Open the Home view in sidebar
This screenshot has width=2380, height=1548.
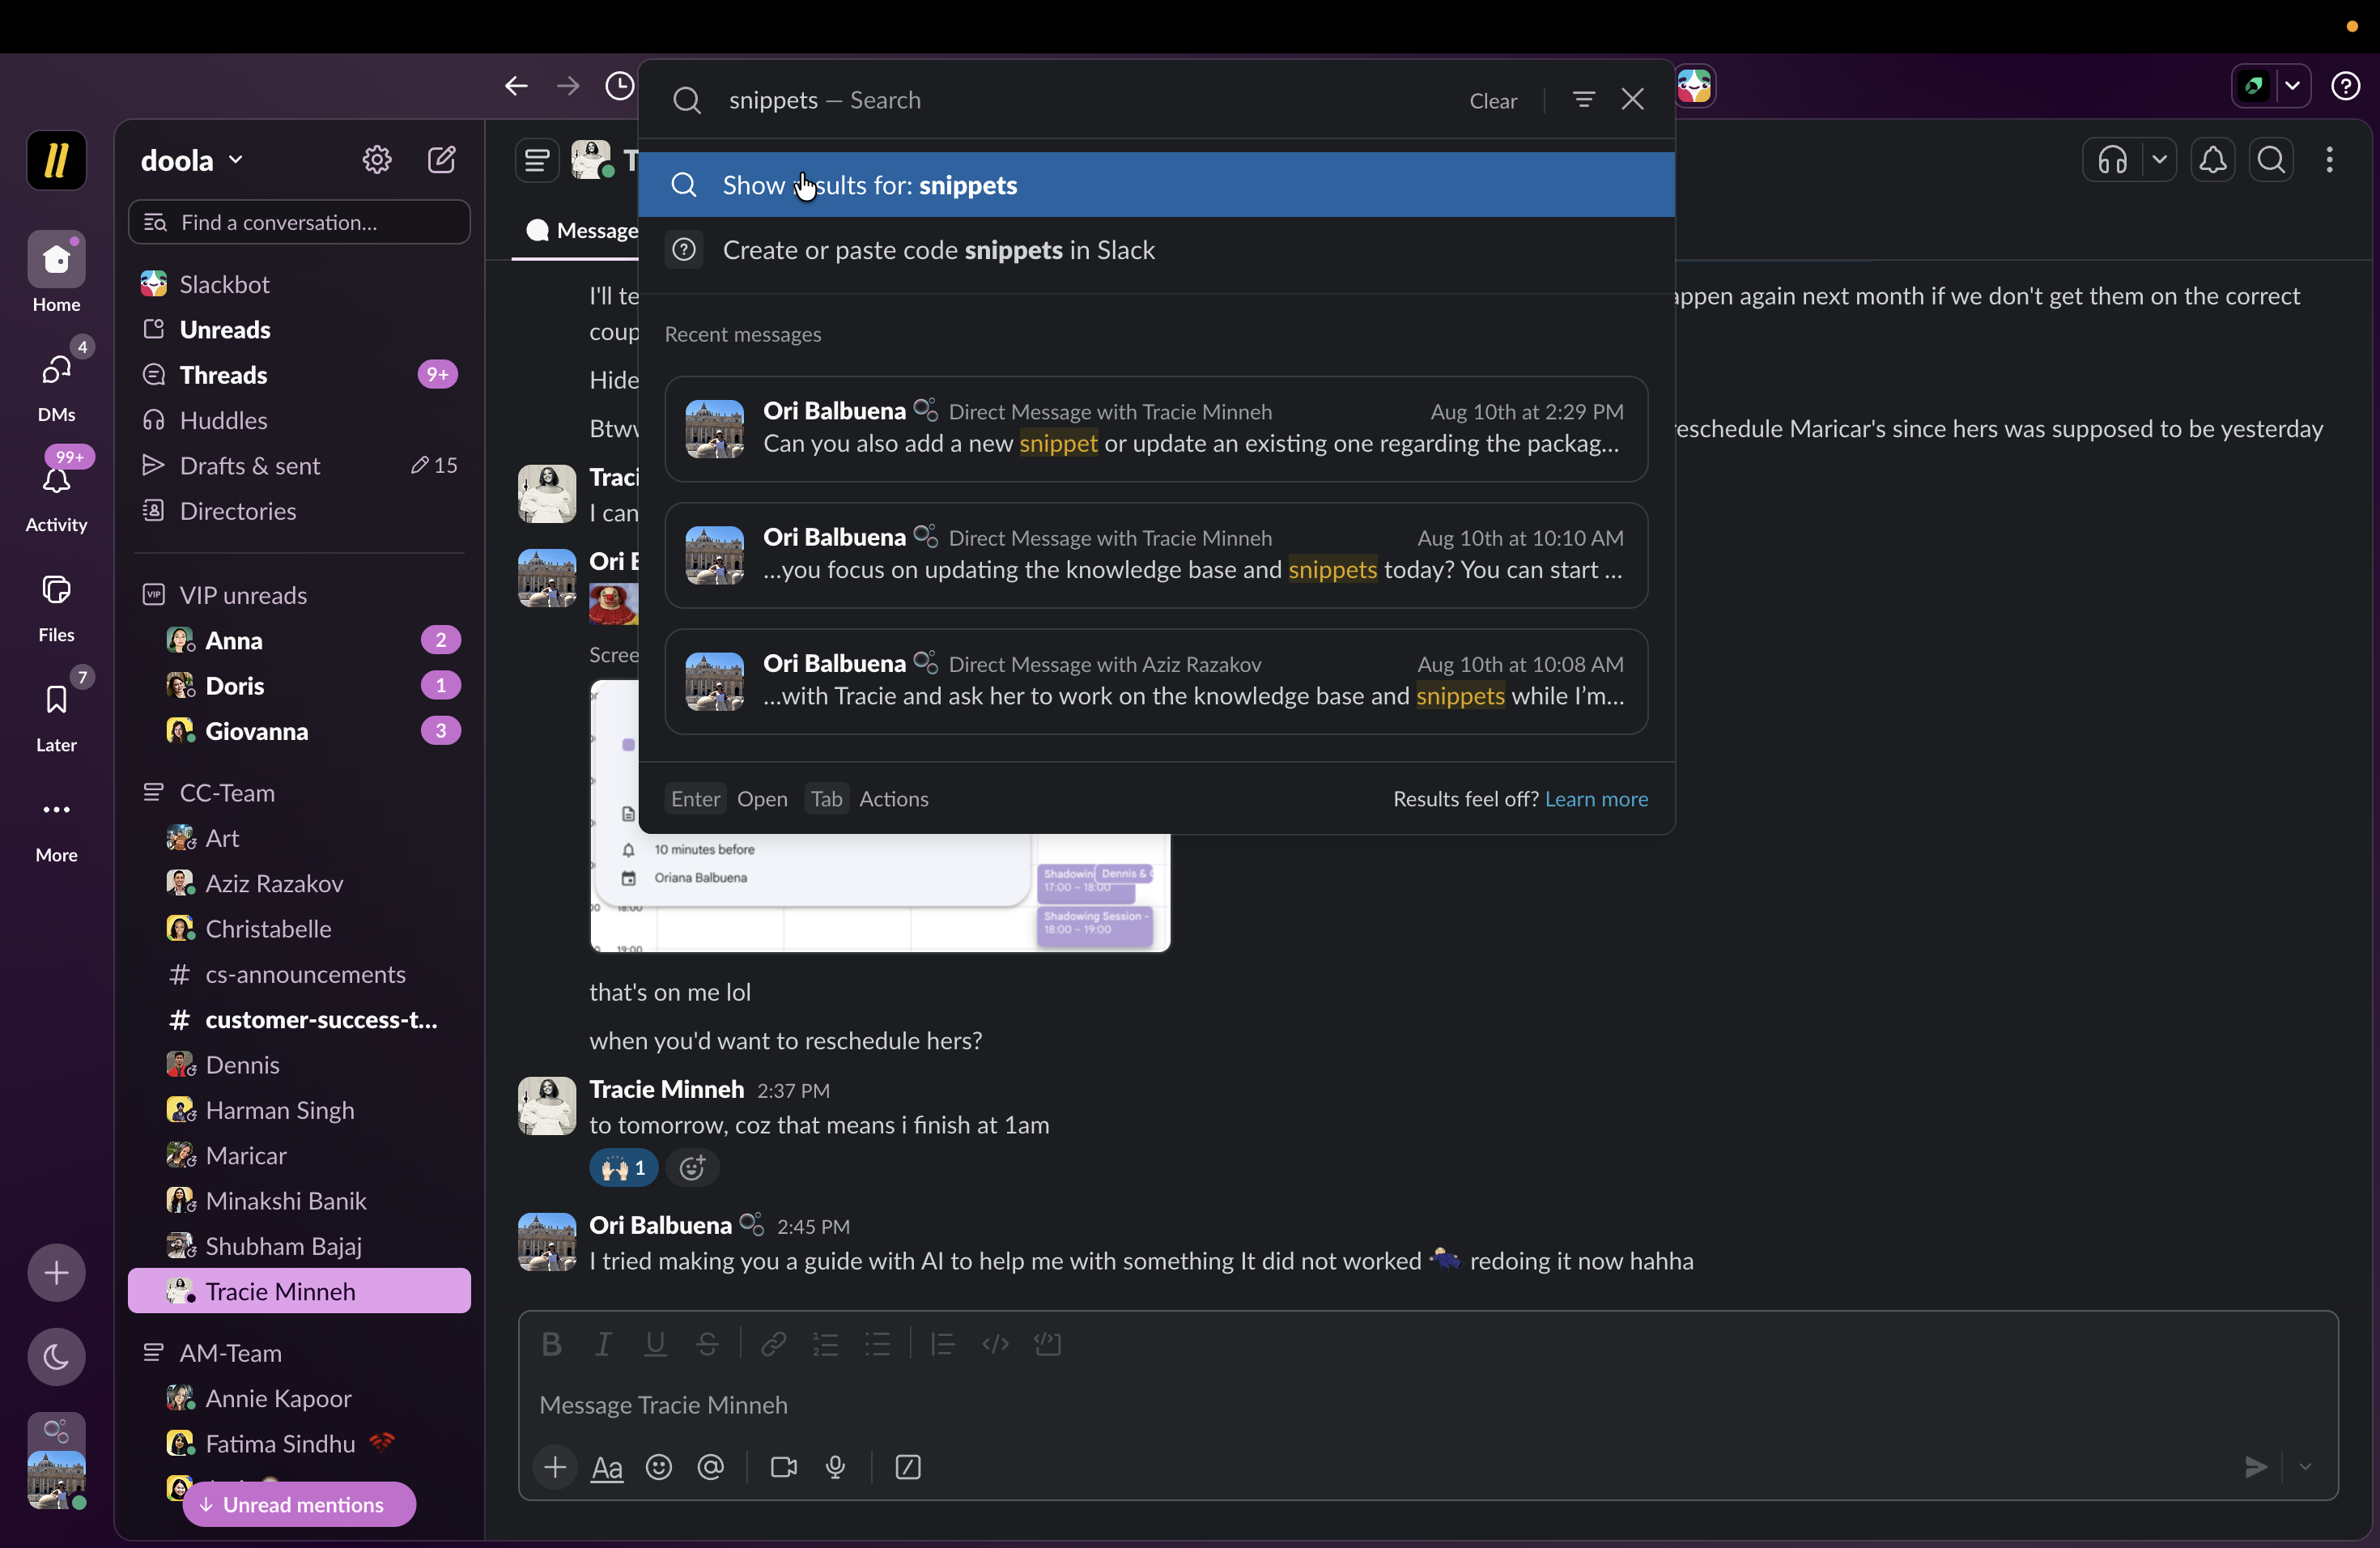pos(56,273)
